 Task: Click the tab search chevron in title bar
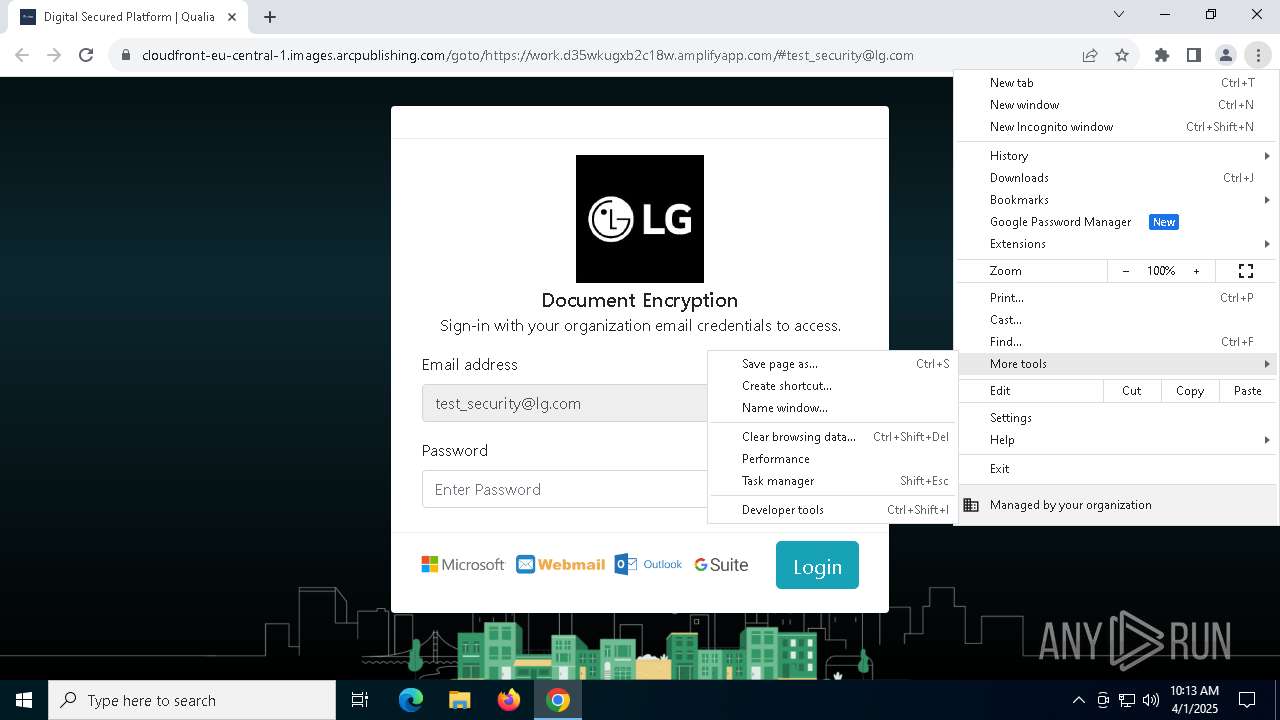pyautogui.click(x=1119, y=14)
